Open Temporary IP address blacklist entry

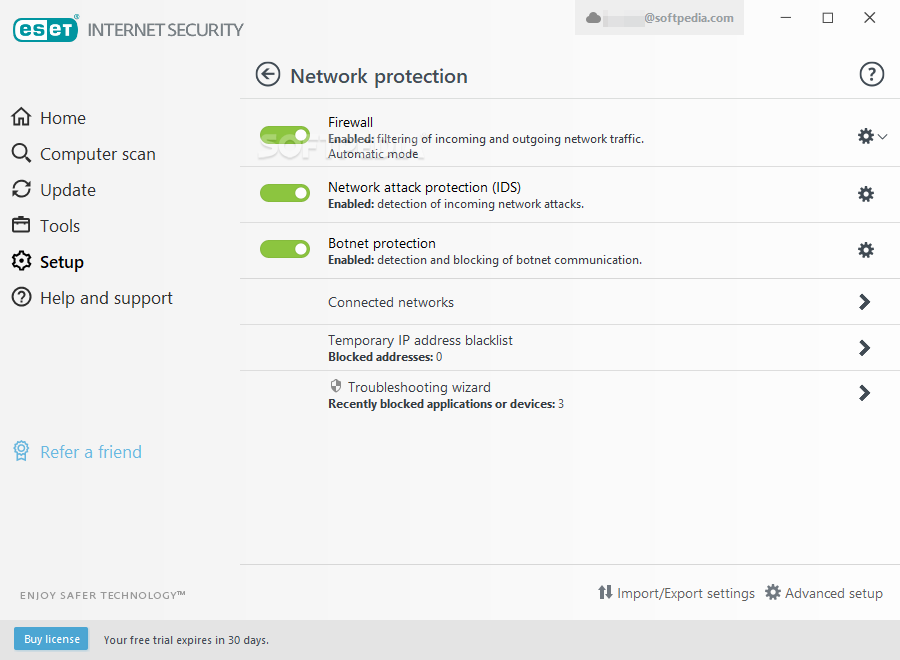[420, 340]
